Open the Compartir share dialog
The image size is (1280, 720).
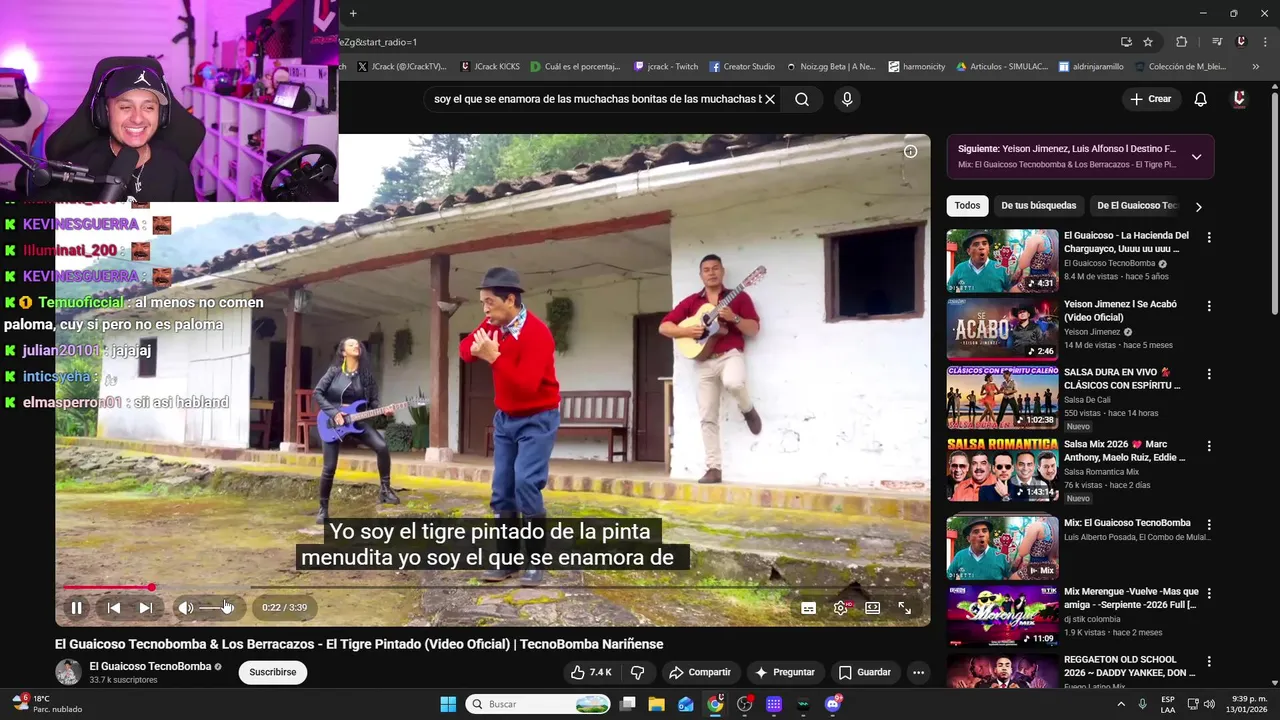pyautogui.click(x=700, y=672)
